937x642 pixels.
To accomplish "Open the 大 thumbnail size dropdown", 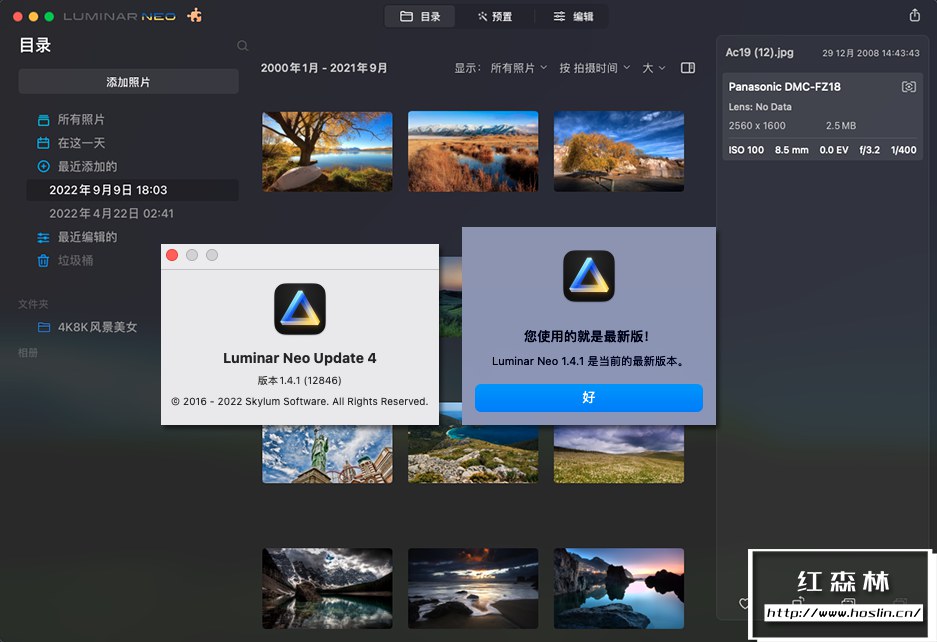I will pos(653,68).
